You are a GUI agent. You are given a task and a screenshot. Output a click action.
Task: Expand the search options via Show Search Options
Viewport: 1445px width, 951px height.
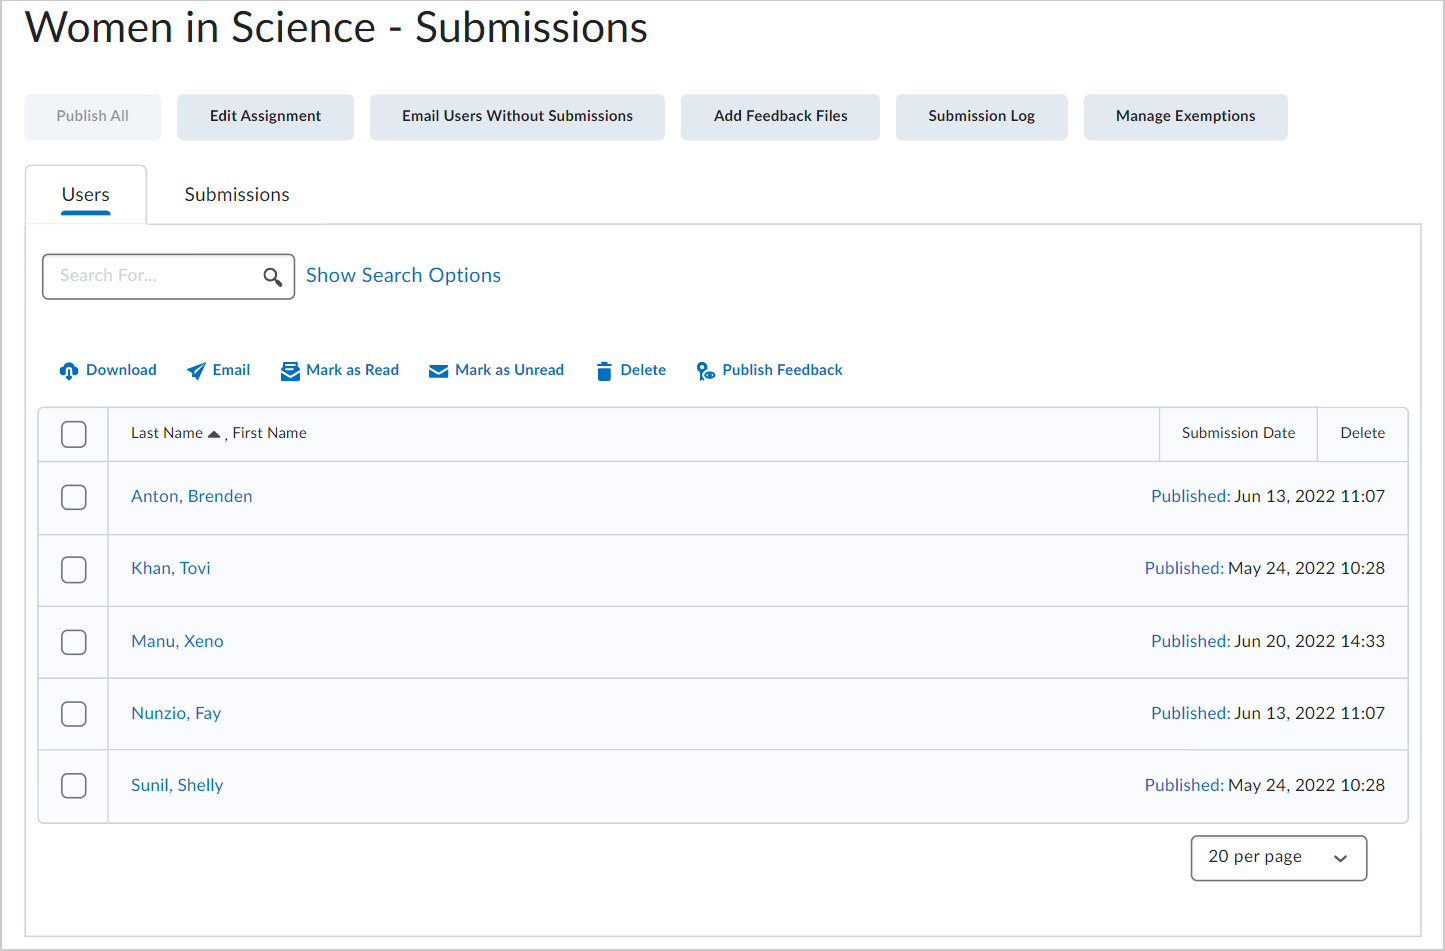tap(403, 275)
